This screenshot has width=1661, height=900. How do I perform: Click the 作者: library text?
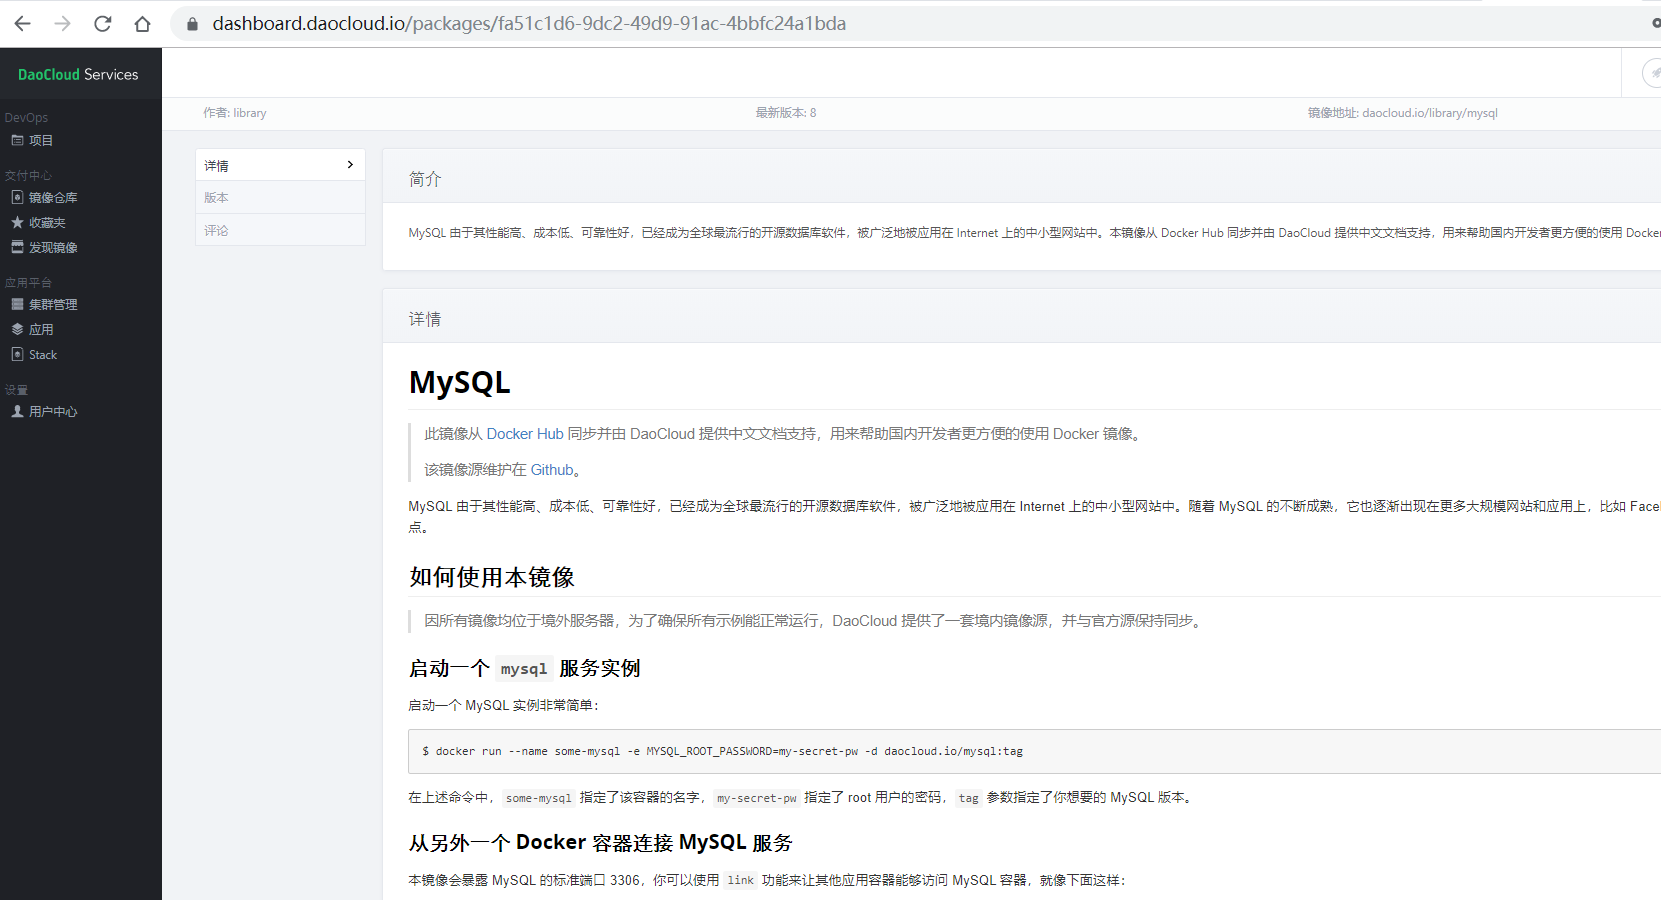pos(235,113)
